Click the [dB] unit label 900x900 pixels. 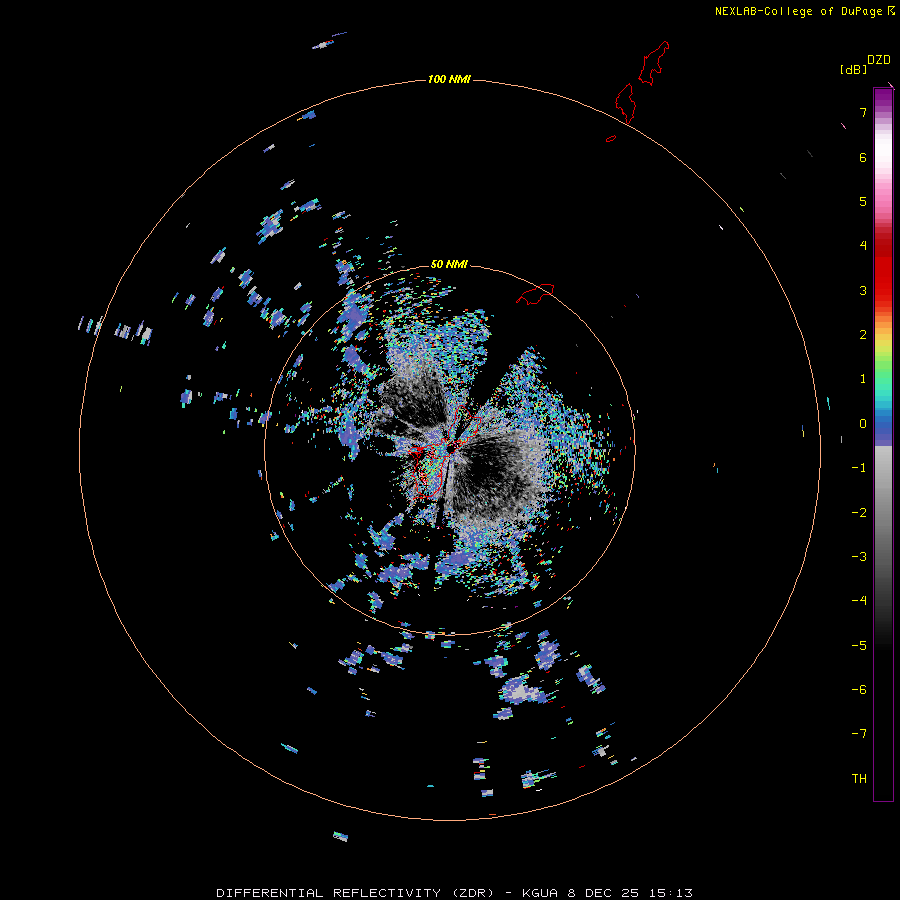point(853,69)
